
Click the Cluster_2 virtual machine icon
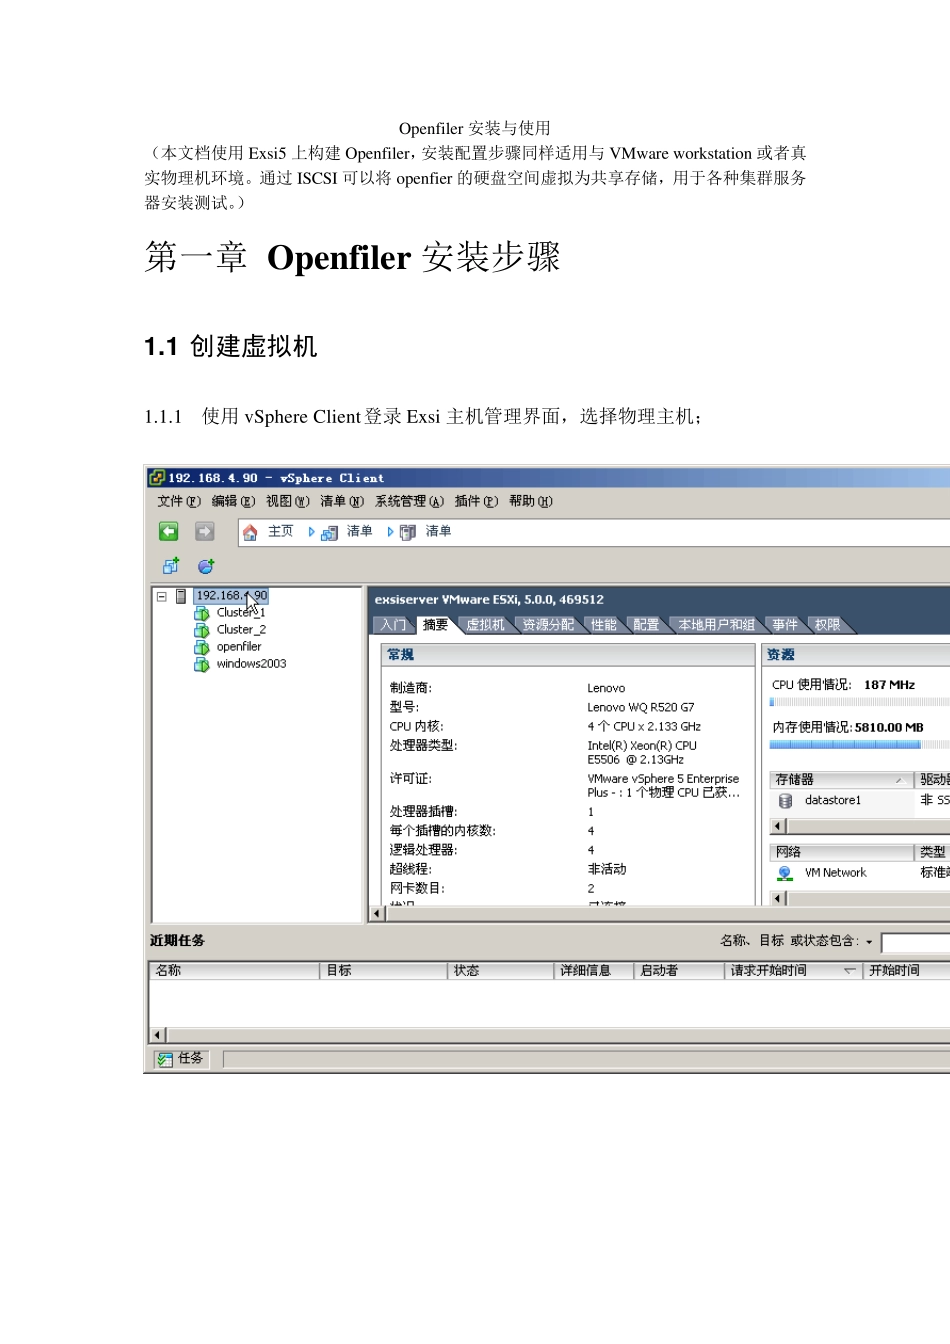coord(202,630)
